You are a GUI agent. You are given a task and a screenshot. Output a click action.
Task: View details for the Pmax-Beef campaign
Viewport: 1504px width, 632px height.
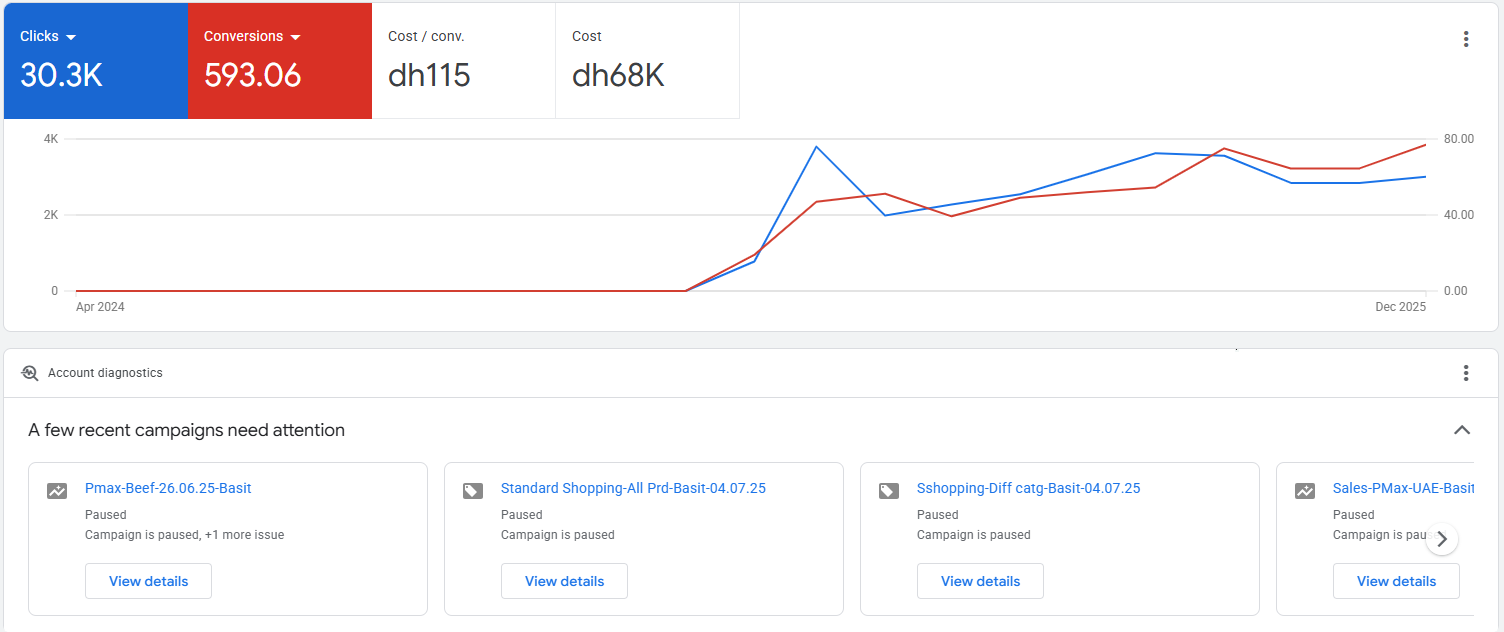click(148, 581)
